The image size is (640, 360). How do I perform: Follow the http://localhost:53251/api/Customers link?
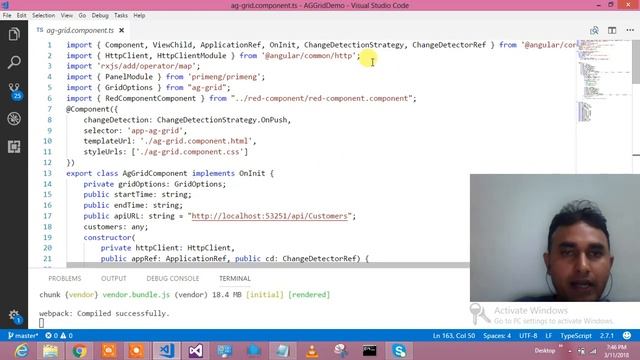pyautogui.click(x=269, y=216)
